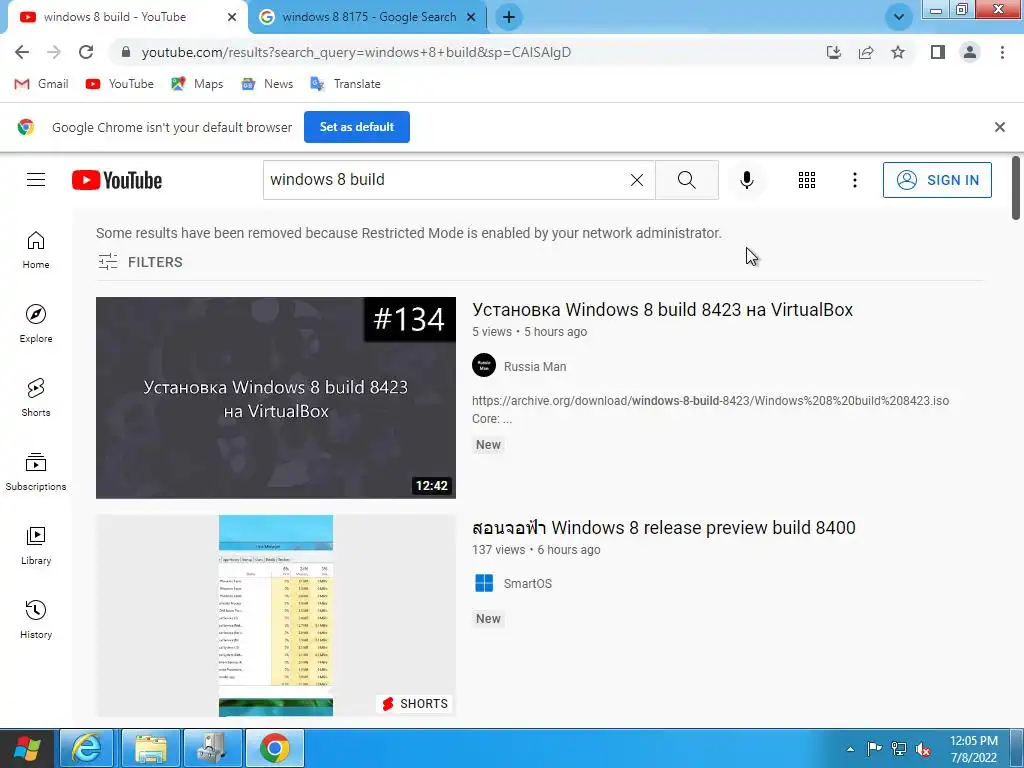This screenshot has width=1024, height=768.
Task: Dismiss the default browser notification bar
Action: tap(999, 127)
